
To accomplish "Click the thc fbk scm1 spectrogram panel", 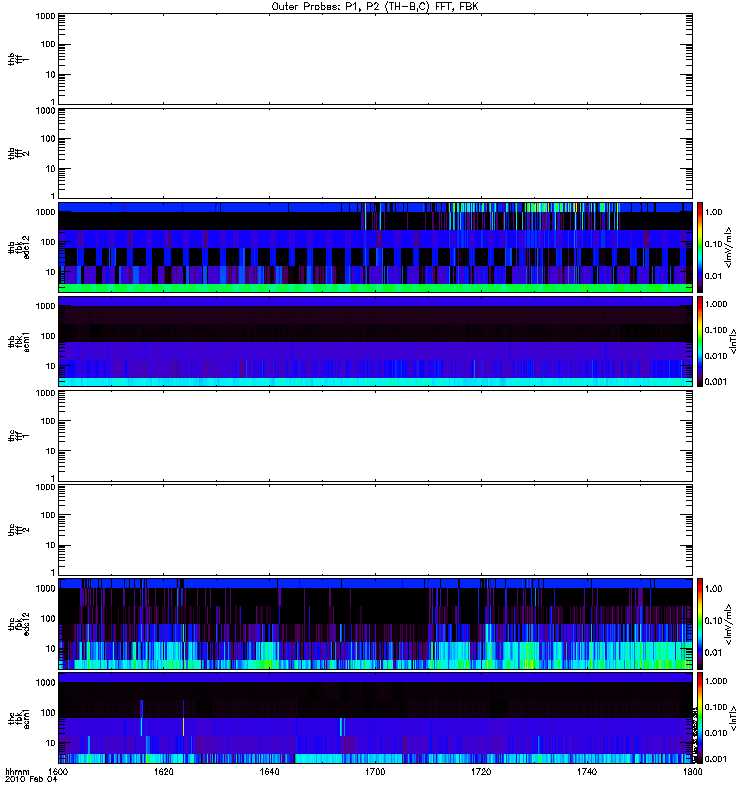I will (376, 718).
